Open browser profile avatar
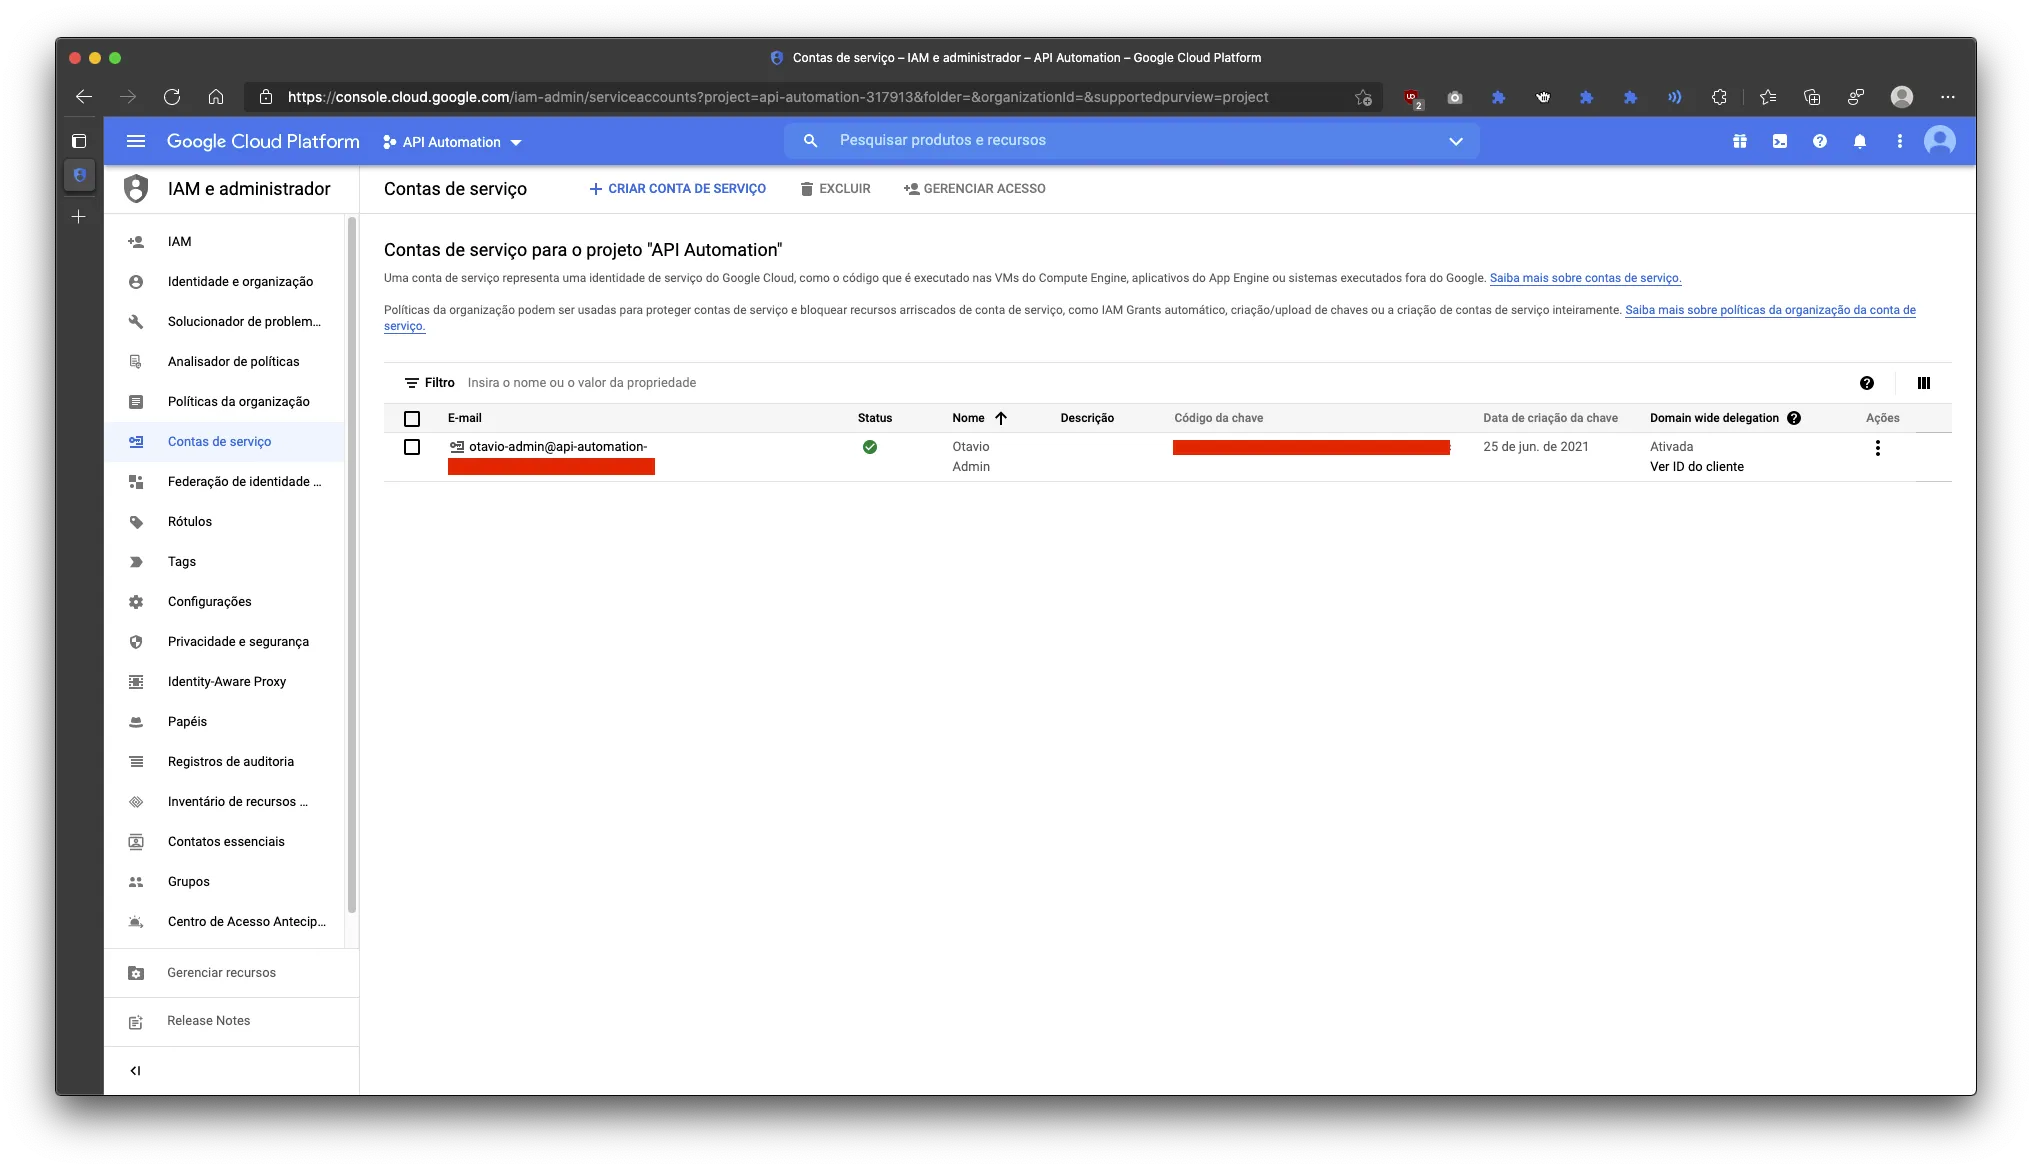Screen dimensions: 2032x1169 click(1902, 97)
